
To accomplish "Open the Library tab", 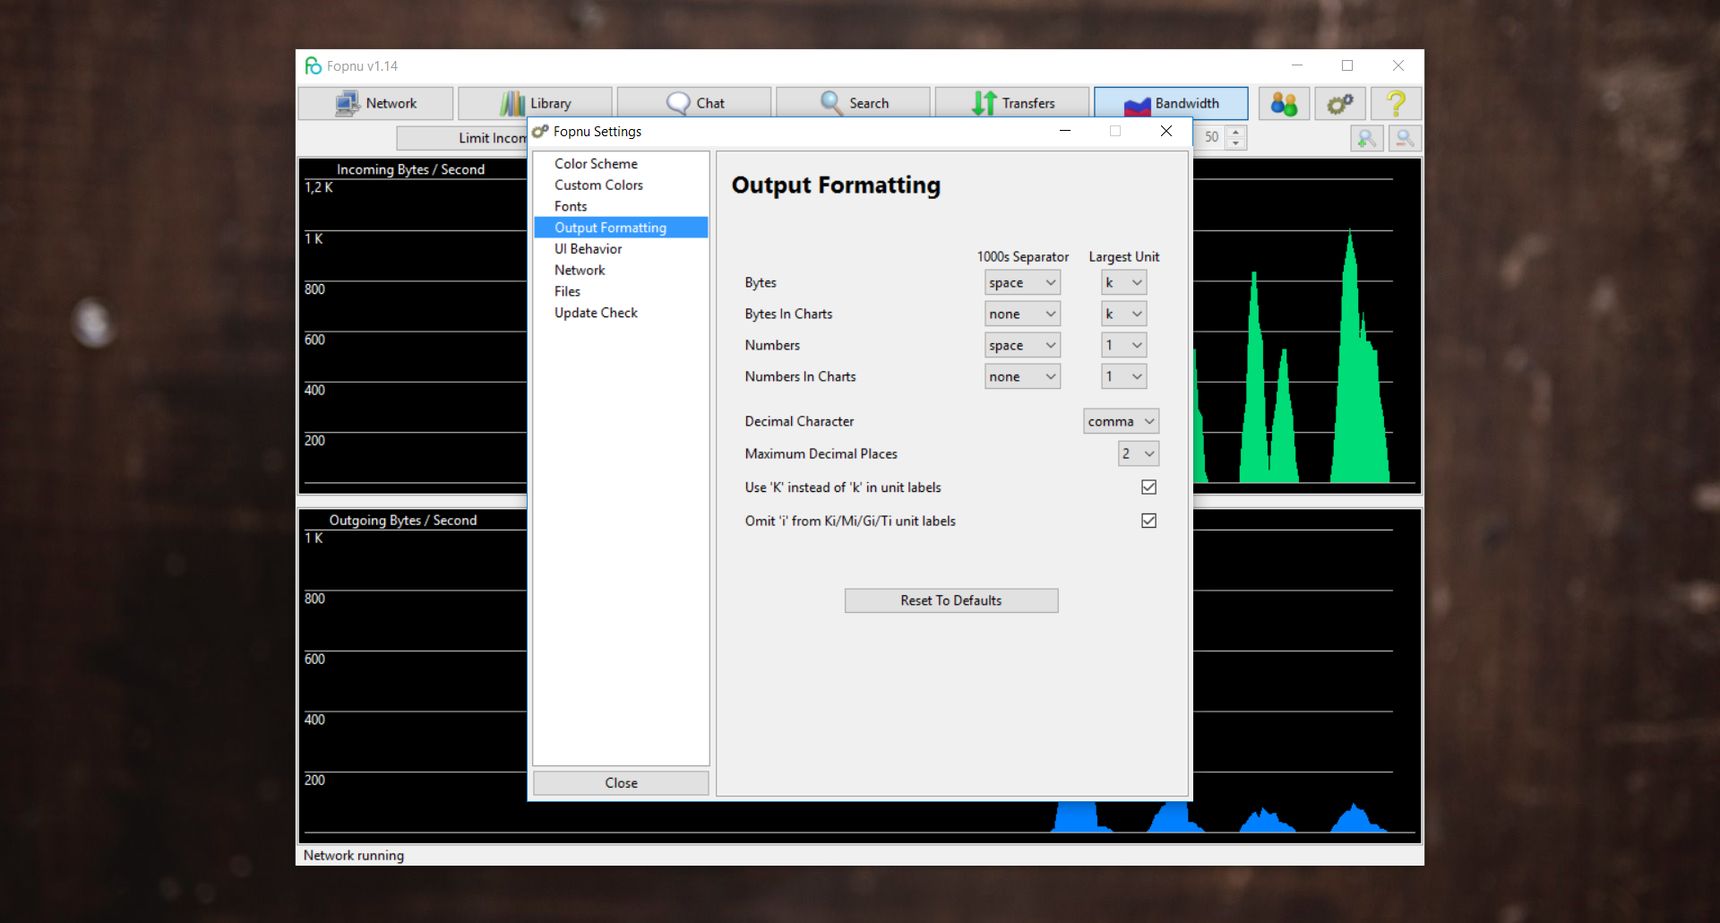I will click(x=535, y=103).
